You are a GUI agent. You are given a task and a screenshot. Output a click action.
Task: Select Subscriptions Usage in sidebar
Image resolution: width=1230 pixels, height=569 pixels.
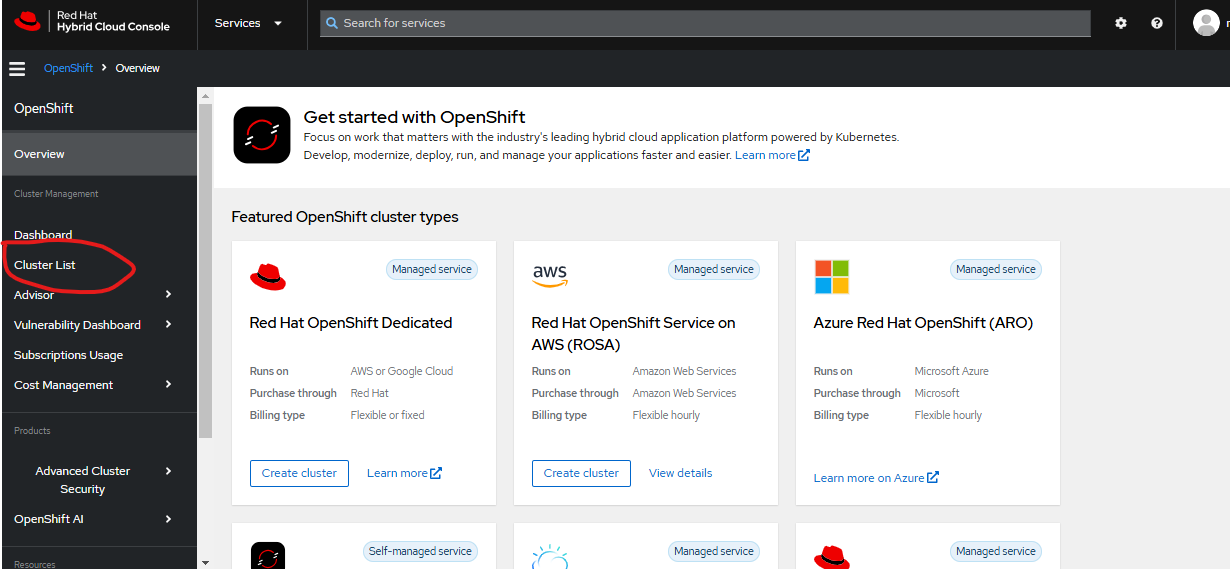69,355
